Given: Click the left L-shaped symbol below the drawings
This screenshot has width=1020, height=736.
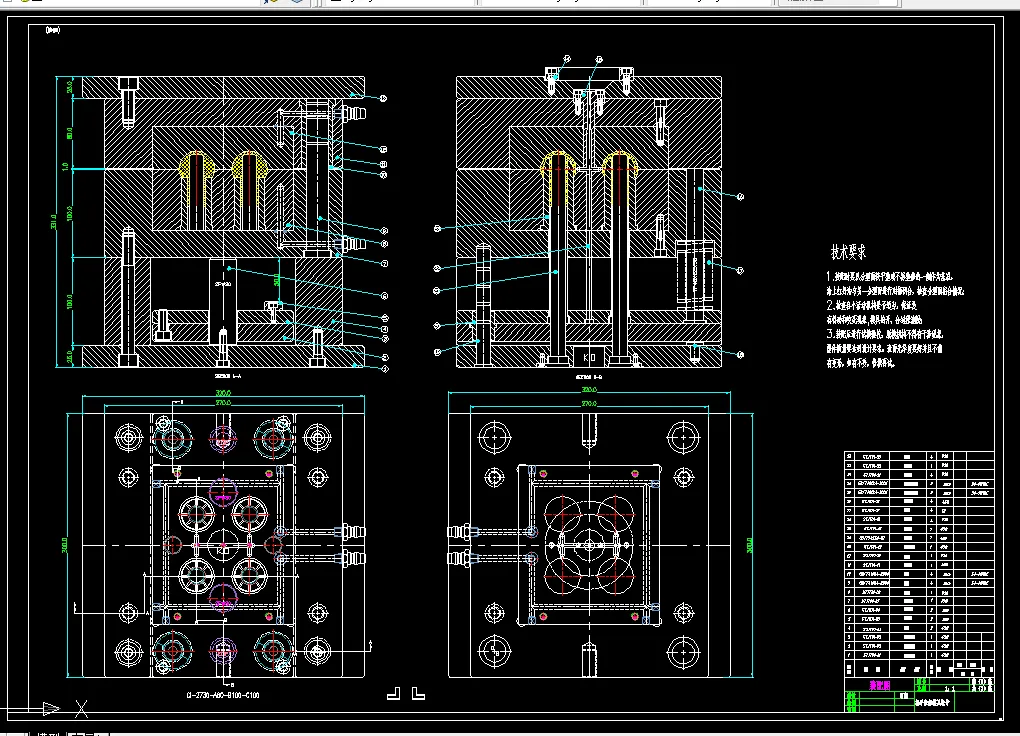Looking at the screenshot, I should coord(394,694).
